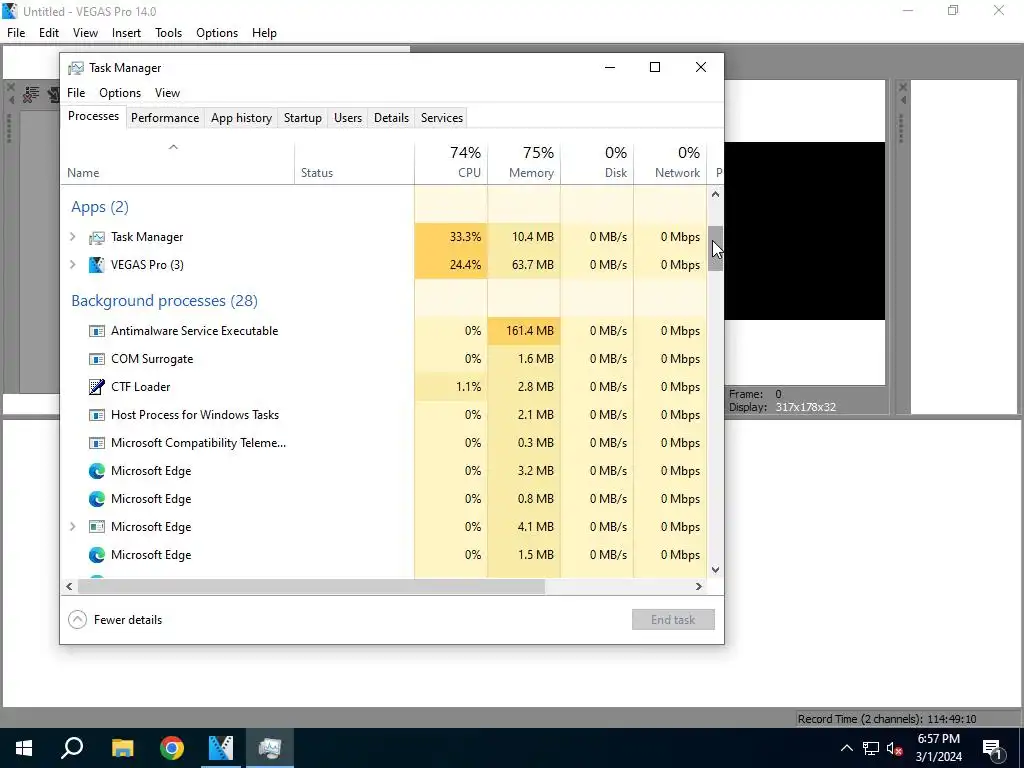1024x768 pixels.
Task: Click the horizontal scrollbar right arrow
Action: [x=699, y=586]
